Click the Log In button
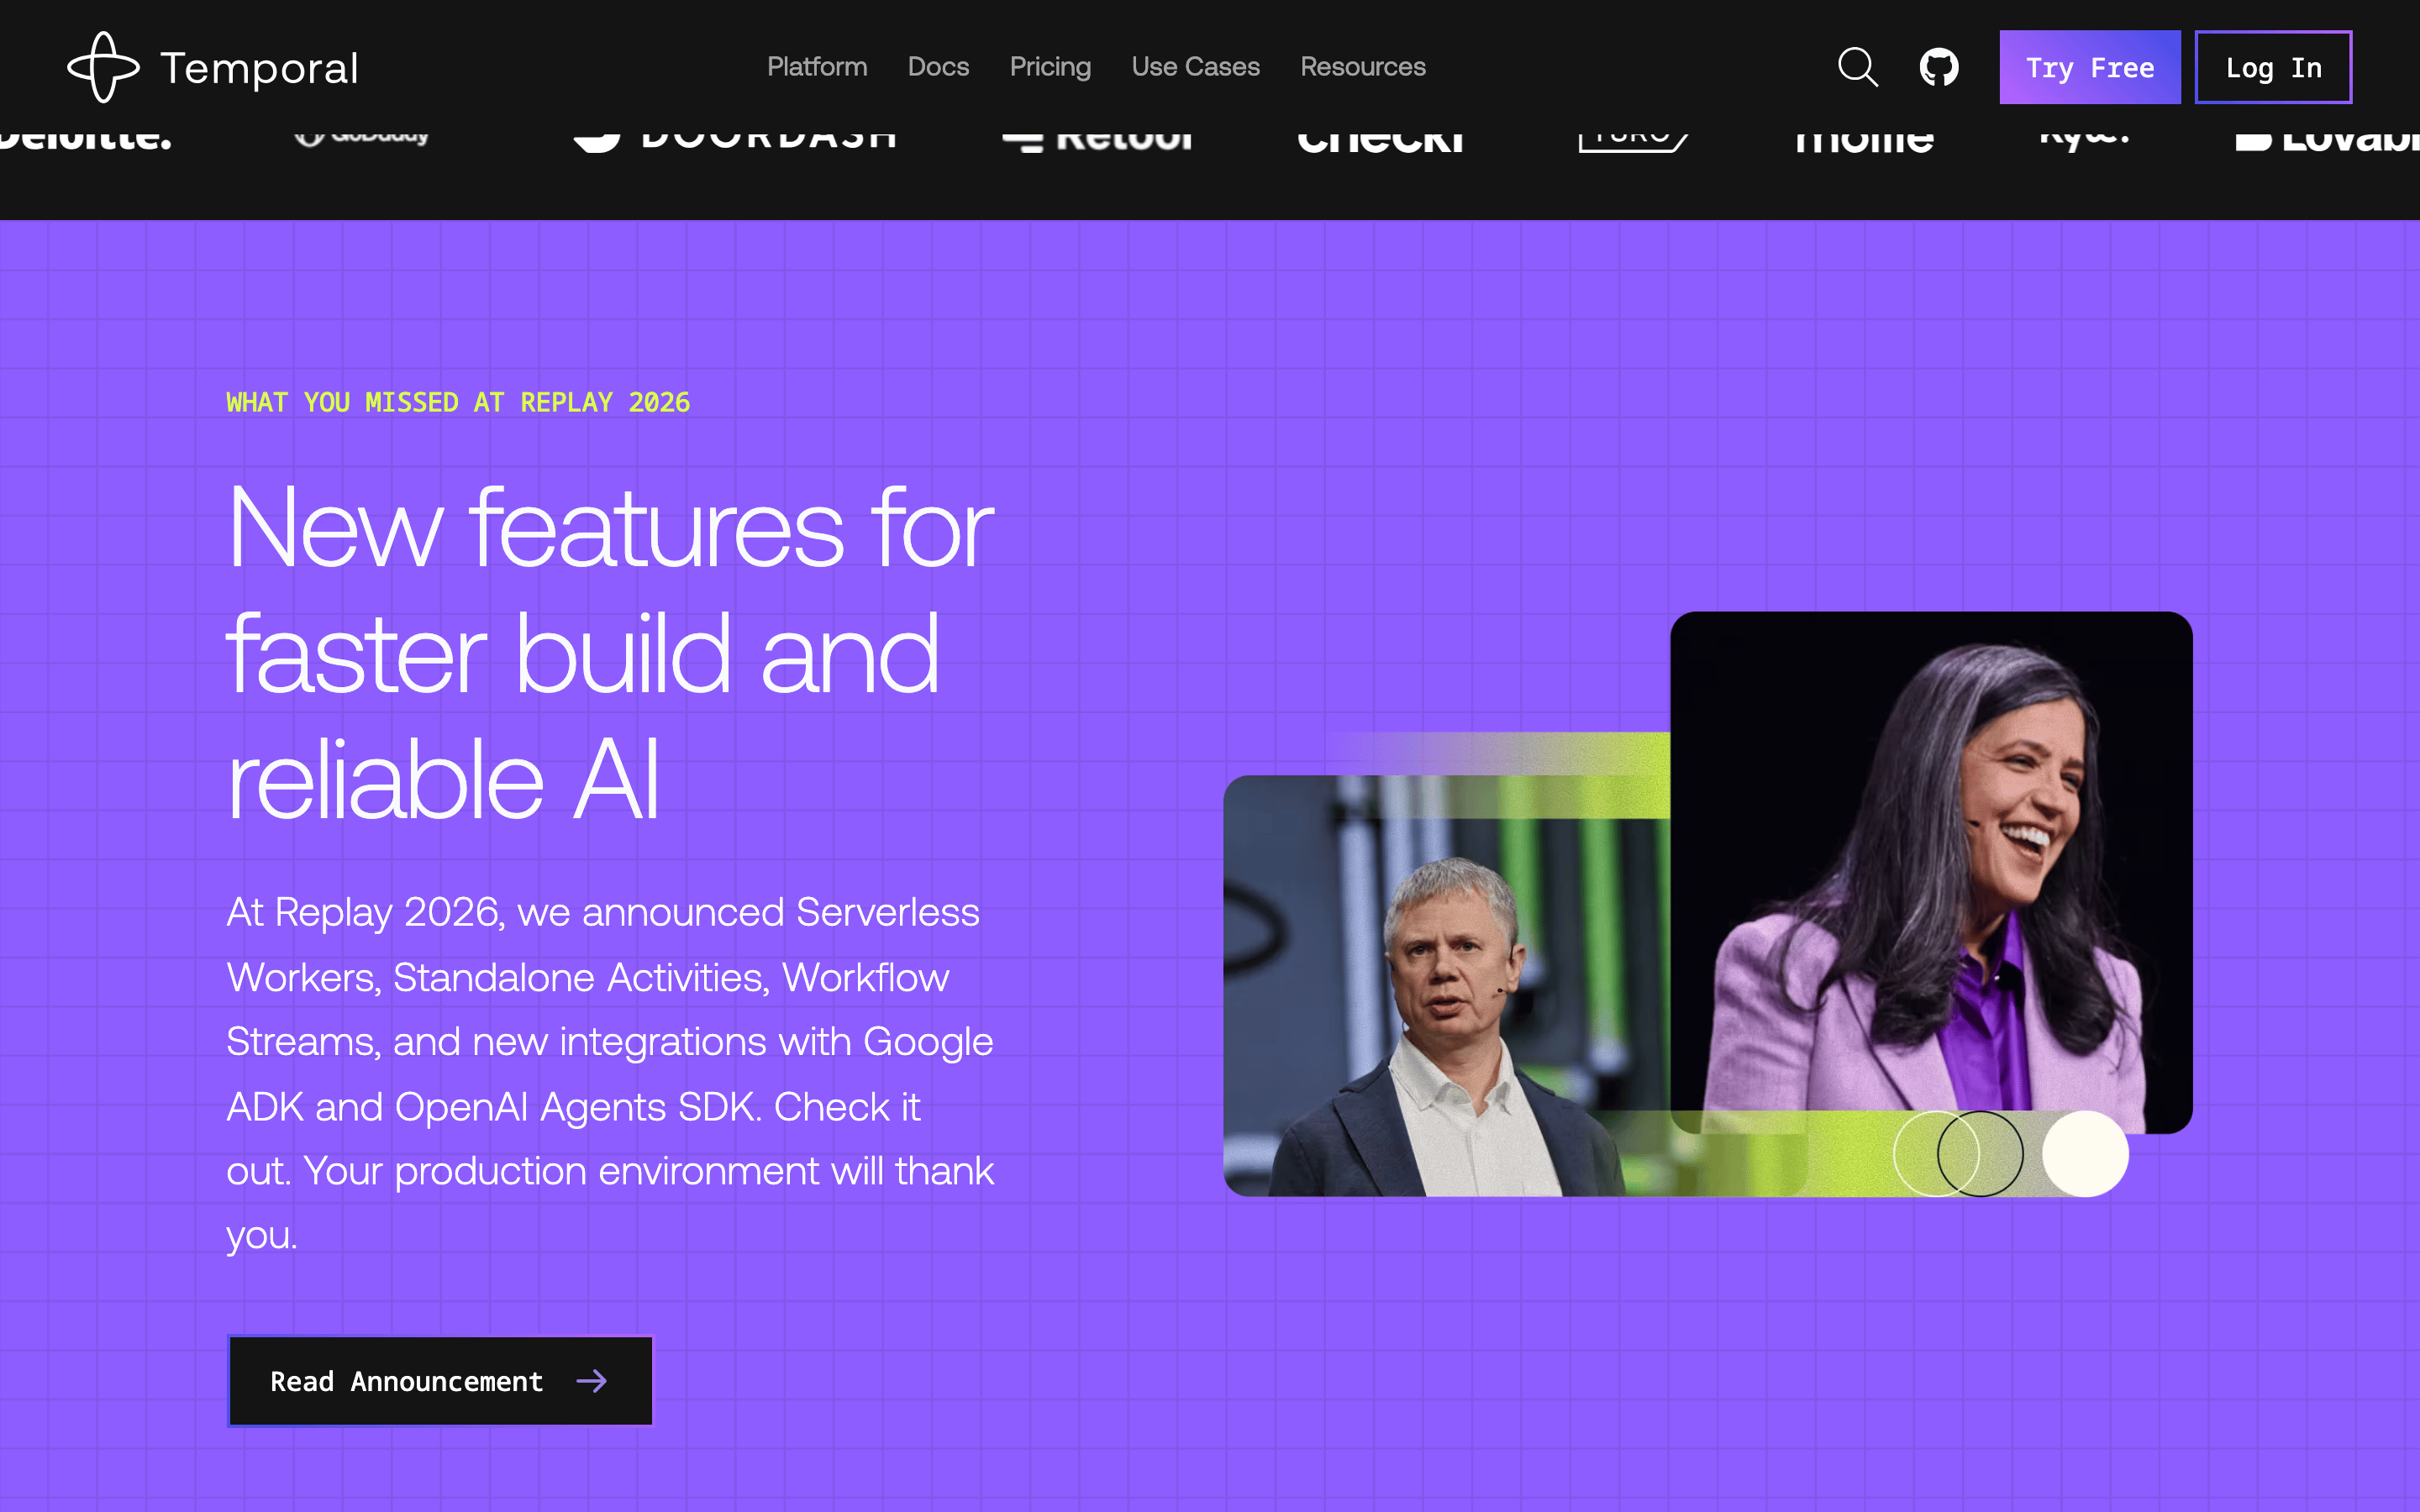Screen dimensions: 2420x1512 point(2273,67)
